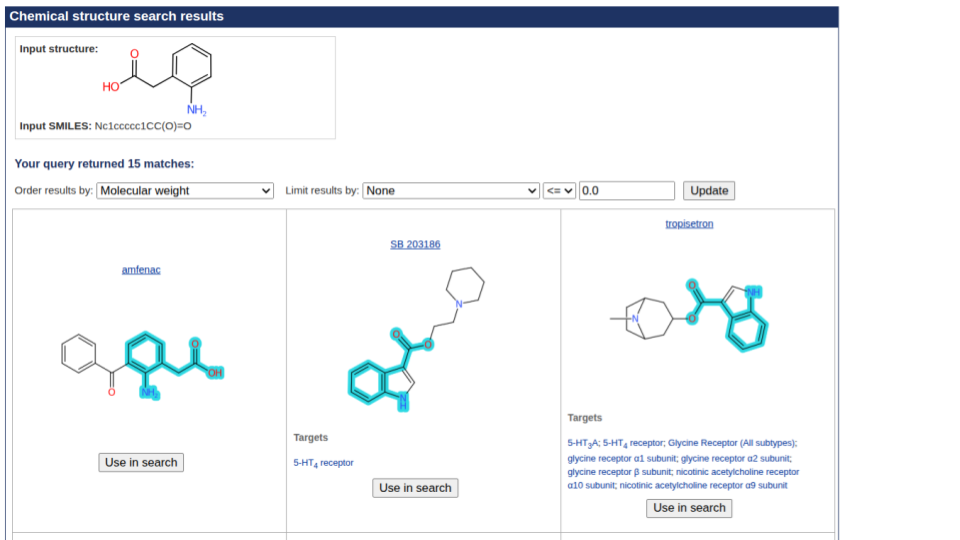Expand the Limit results by dropdown
The height and width of the screenshot is (540, 960).
pos(450,191)
